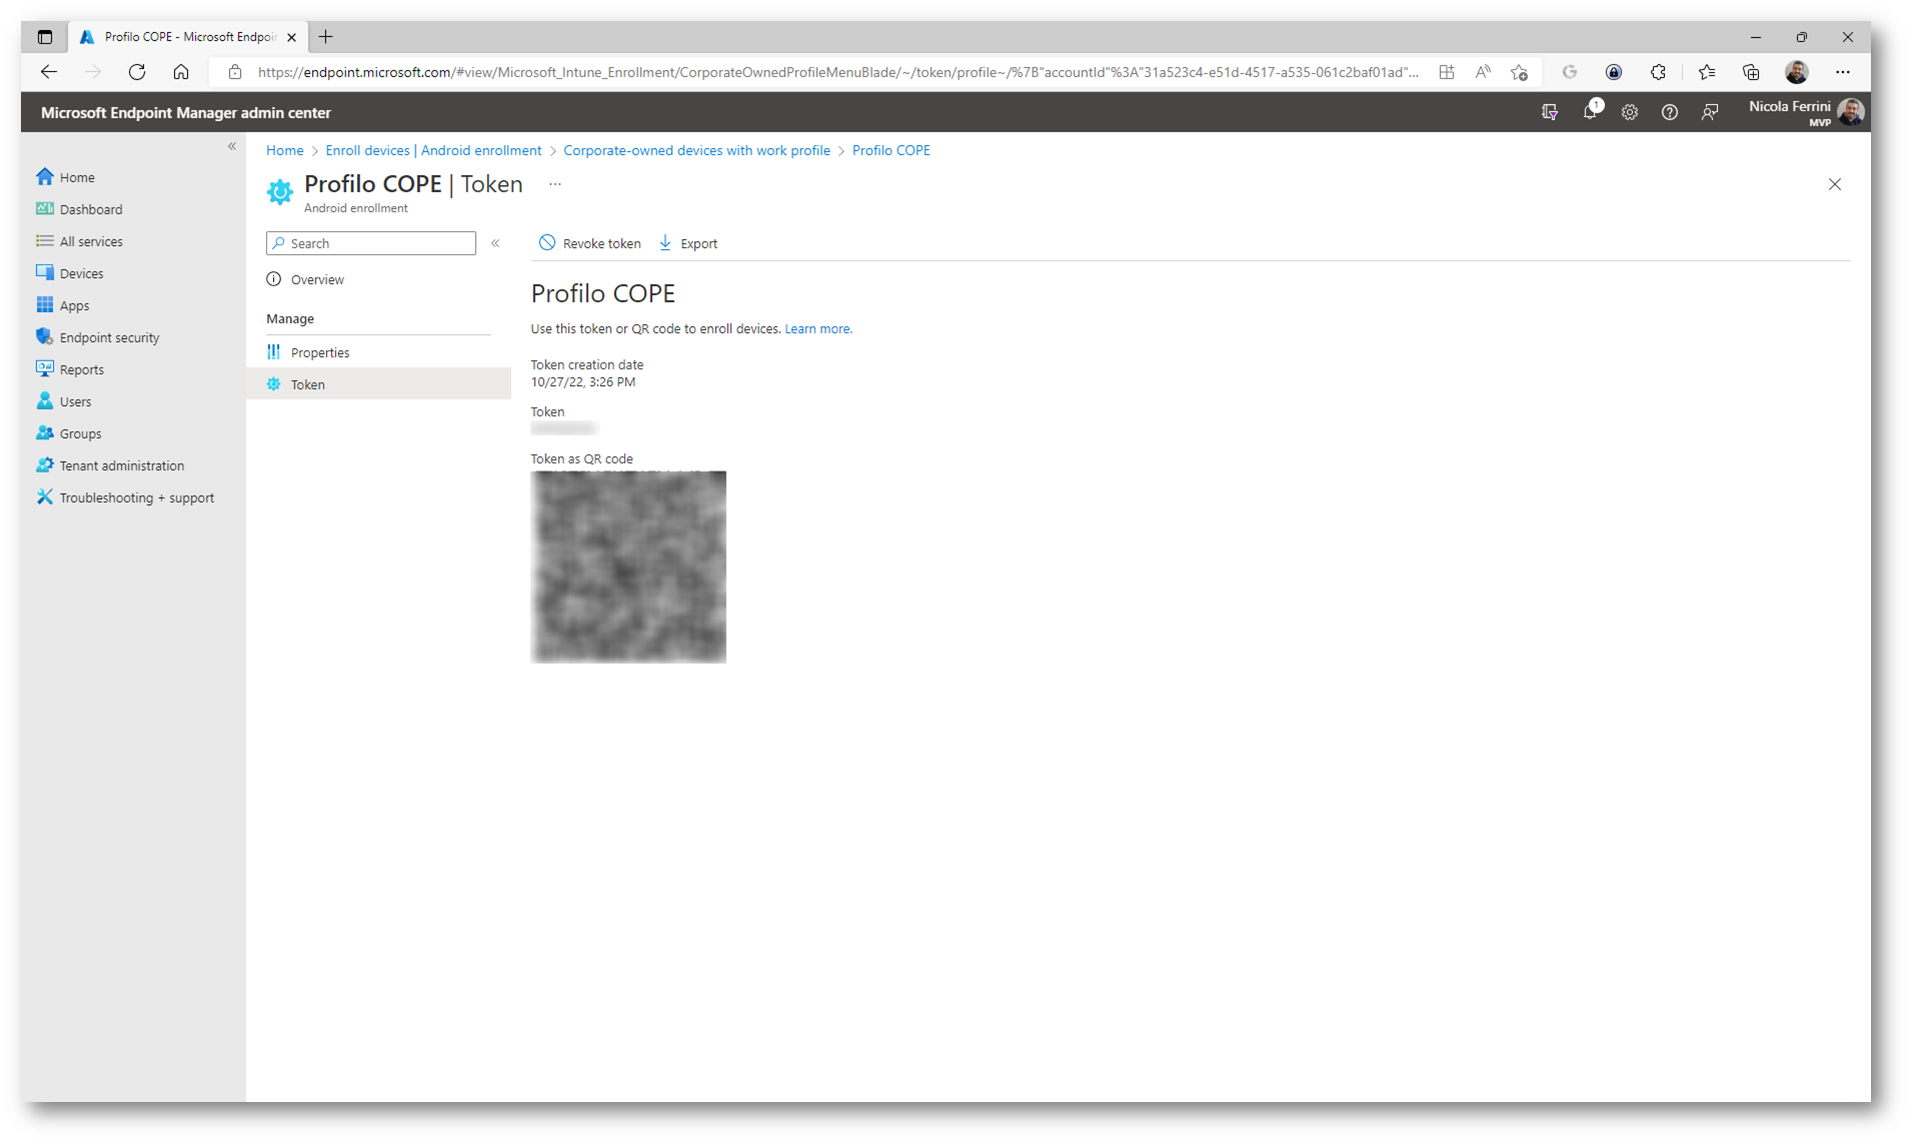Click Export token button
The image size is (1913, 1144).
[688, 243]
